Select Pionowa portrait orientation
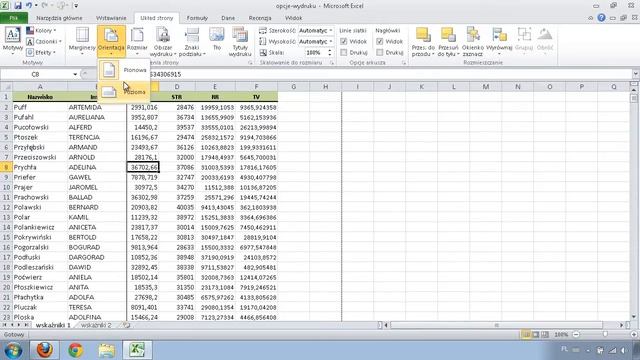Image resolution: width=640 pixels, height=360 pixels. coord(124,70)
